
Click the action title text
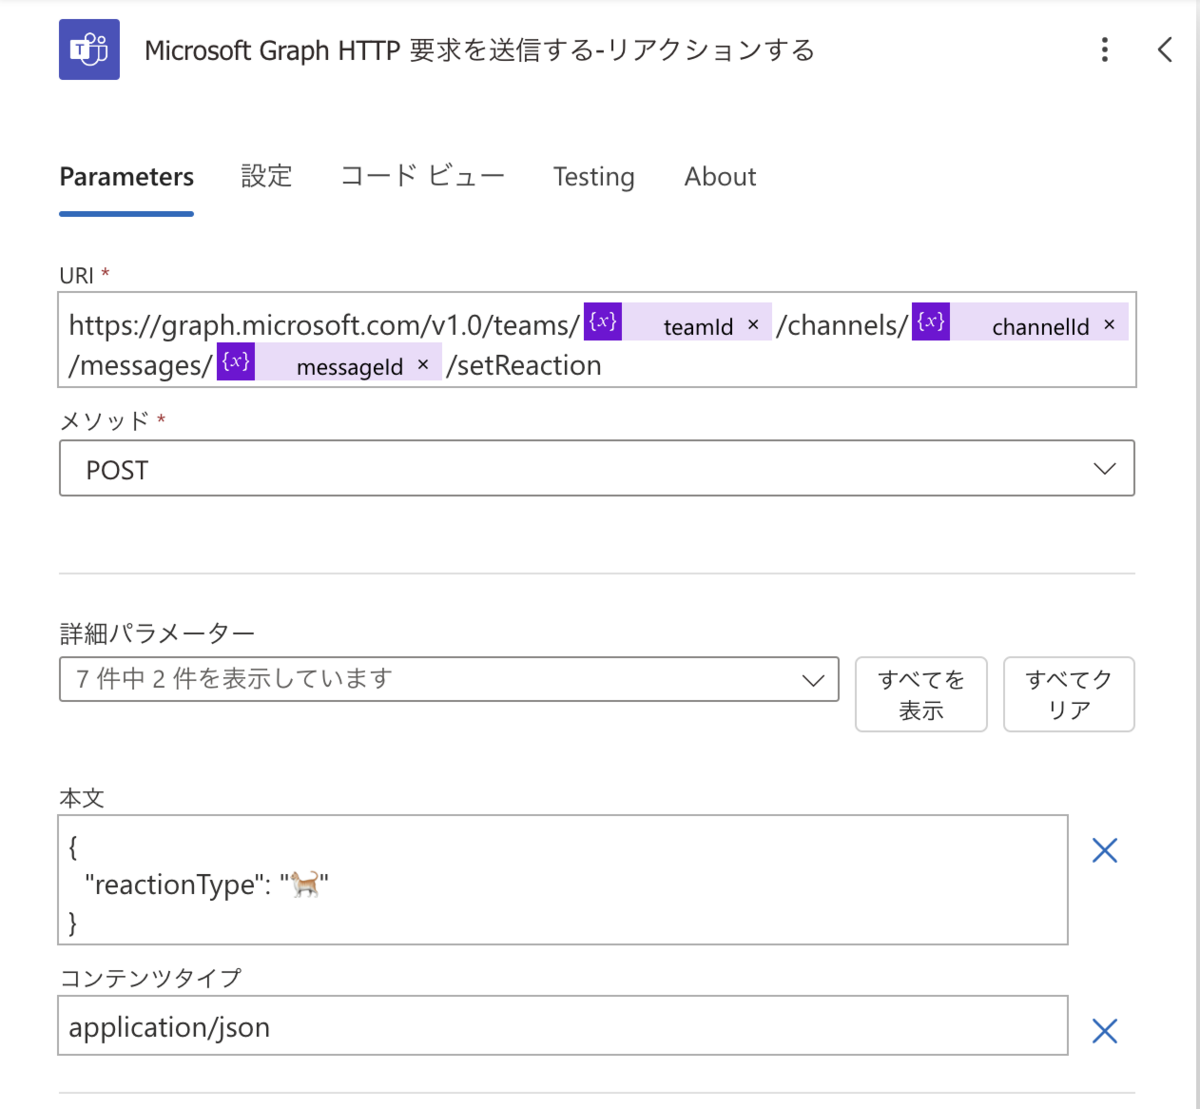480,50
